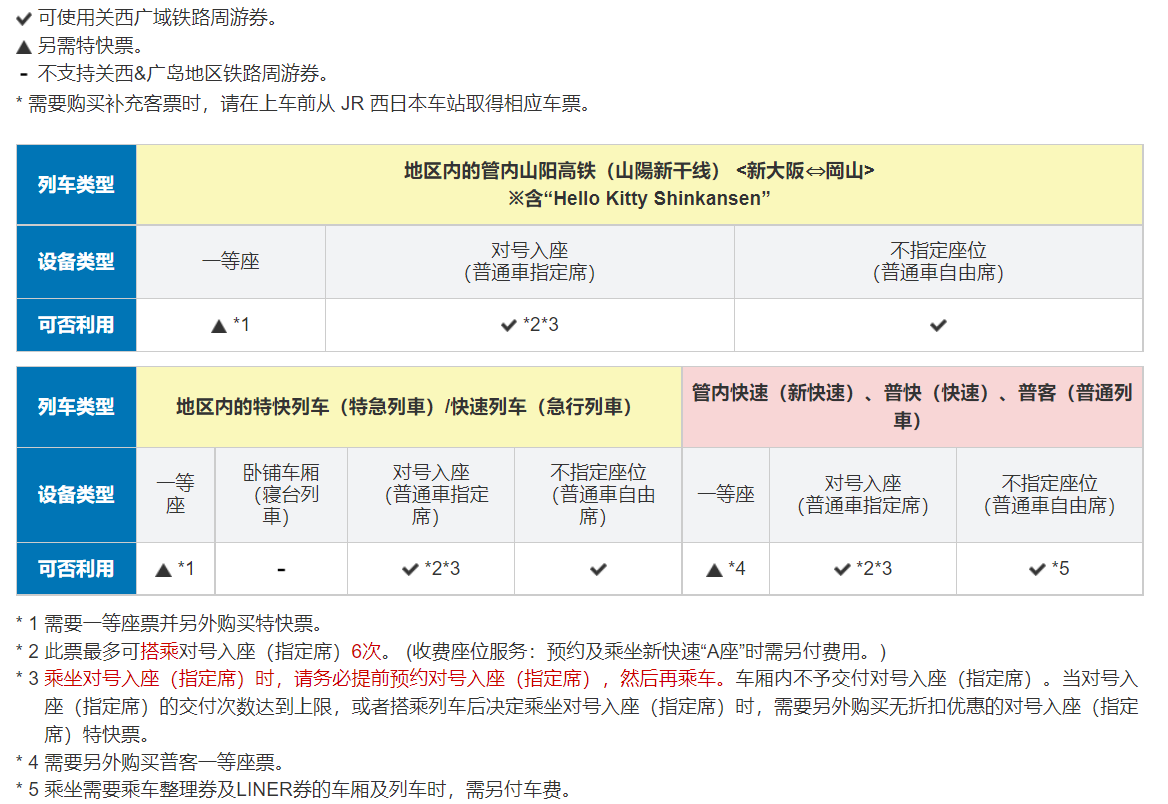The width and height of the screenshot is (1168, 804).
Task: Click the blue 设备类型 header in the lower table
Action: pos(76,494)
